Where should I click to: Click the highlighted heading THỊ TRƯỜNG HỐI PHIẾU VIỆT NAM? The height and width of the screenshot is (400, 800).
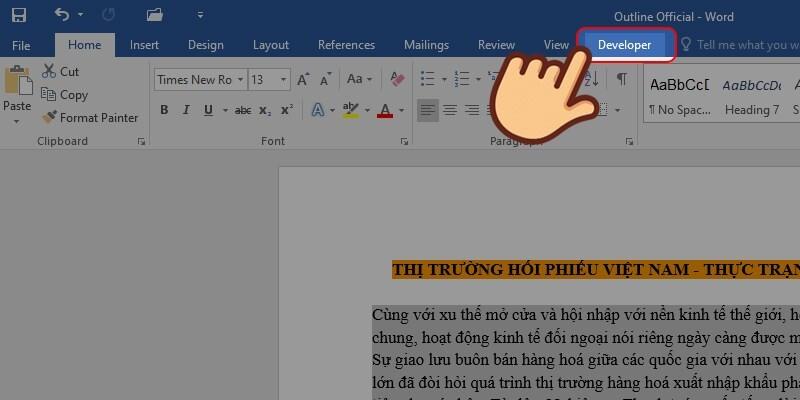click(596, 269)
